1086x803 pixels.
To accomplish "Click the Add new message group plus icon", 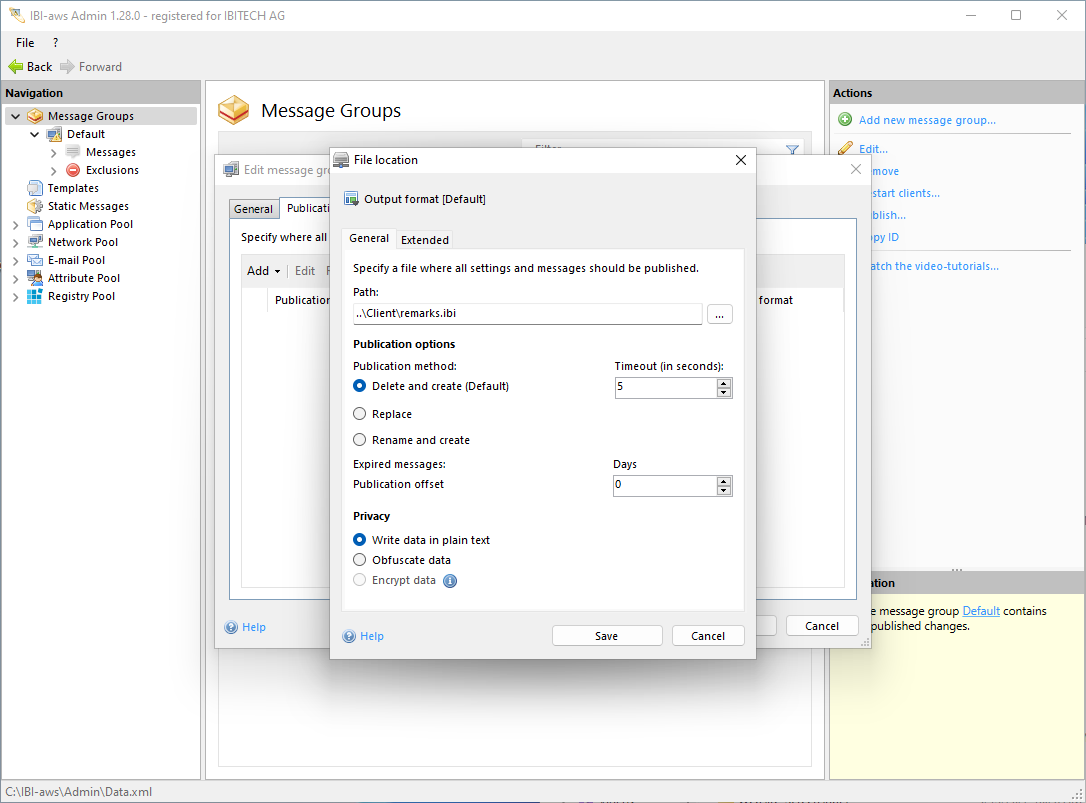I will tap(845, 120).
